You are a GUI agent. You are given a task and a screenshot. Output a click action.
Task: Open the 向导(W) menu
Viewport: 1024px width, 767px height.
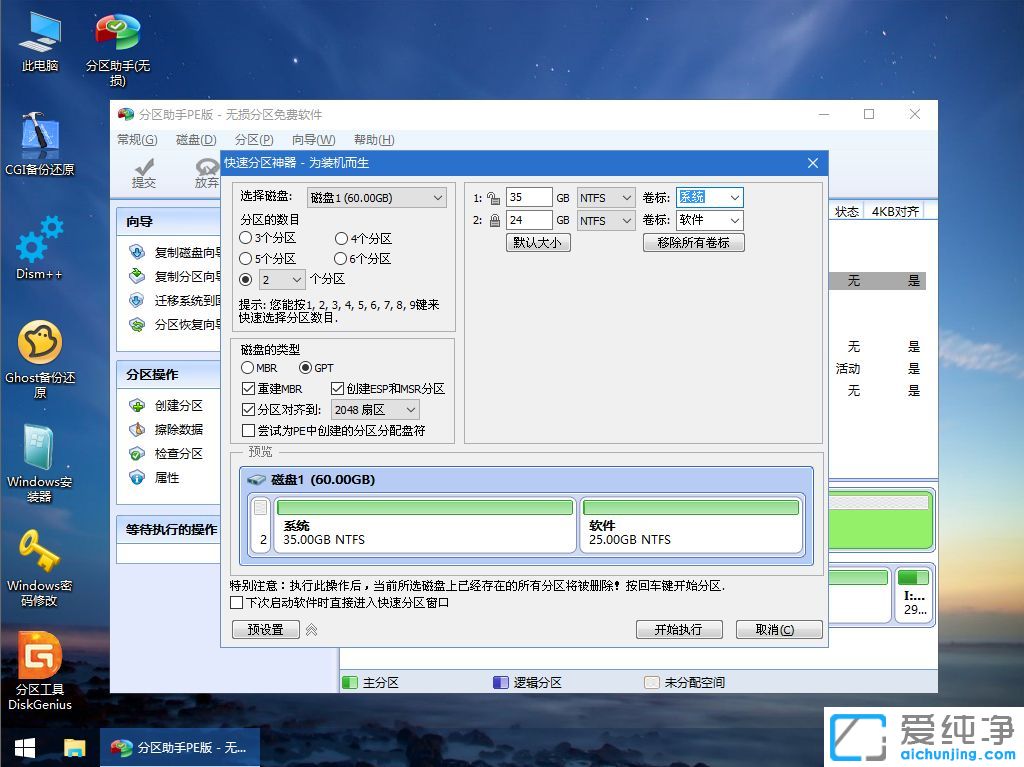pos(313,140)
